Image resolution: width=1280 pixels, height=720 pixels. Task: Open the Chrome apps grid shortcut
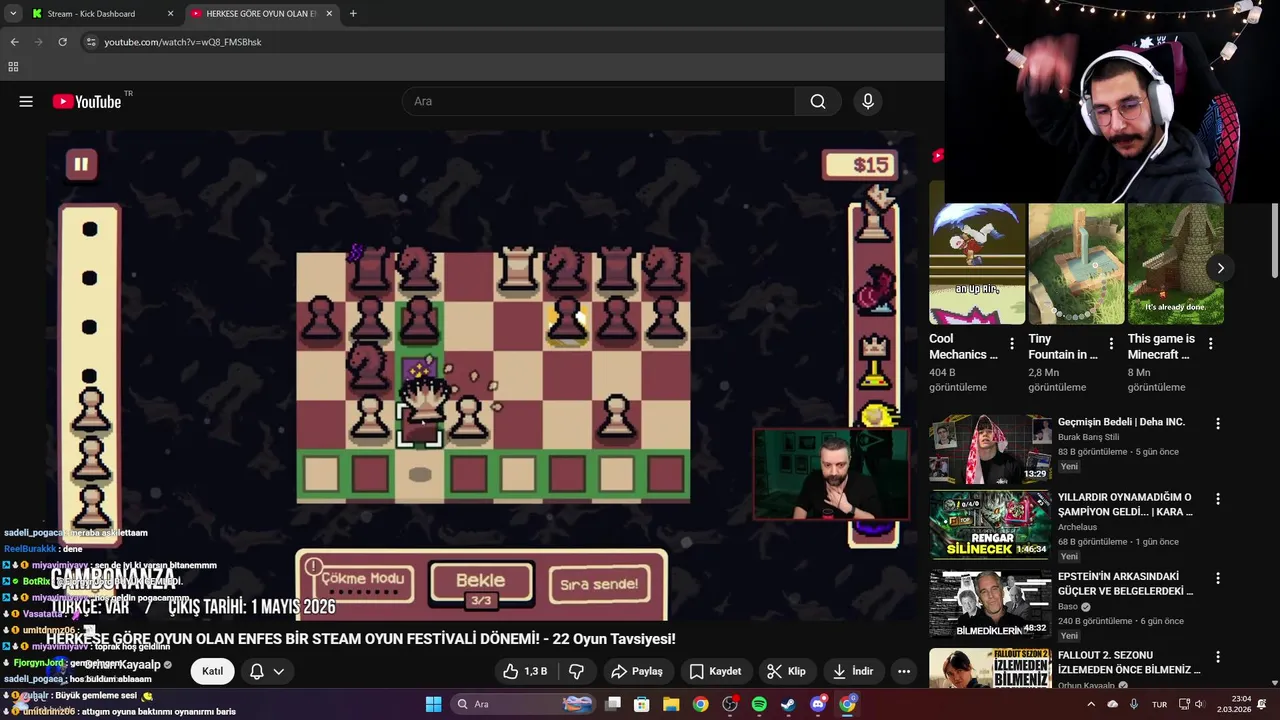13,67
